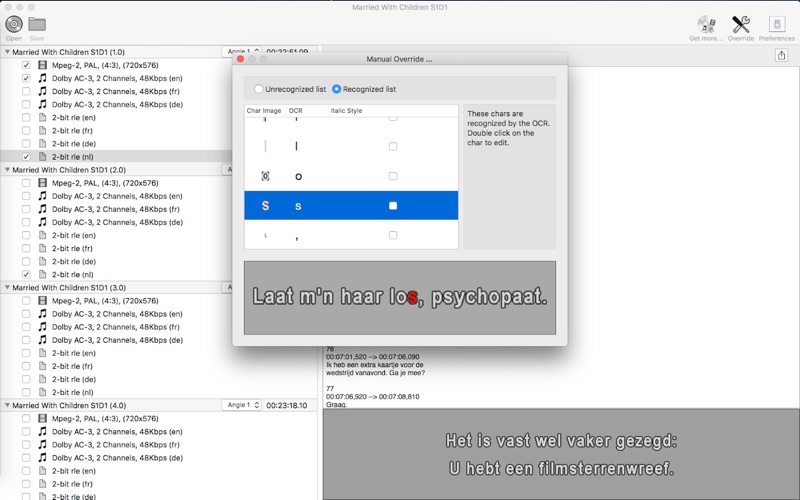Uncheck 2-bit rle (nl) in title 2.0
The height and width of the screenshot is (500, 800).
click(x=26, y=274)
